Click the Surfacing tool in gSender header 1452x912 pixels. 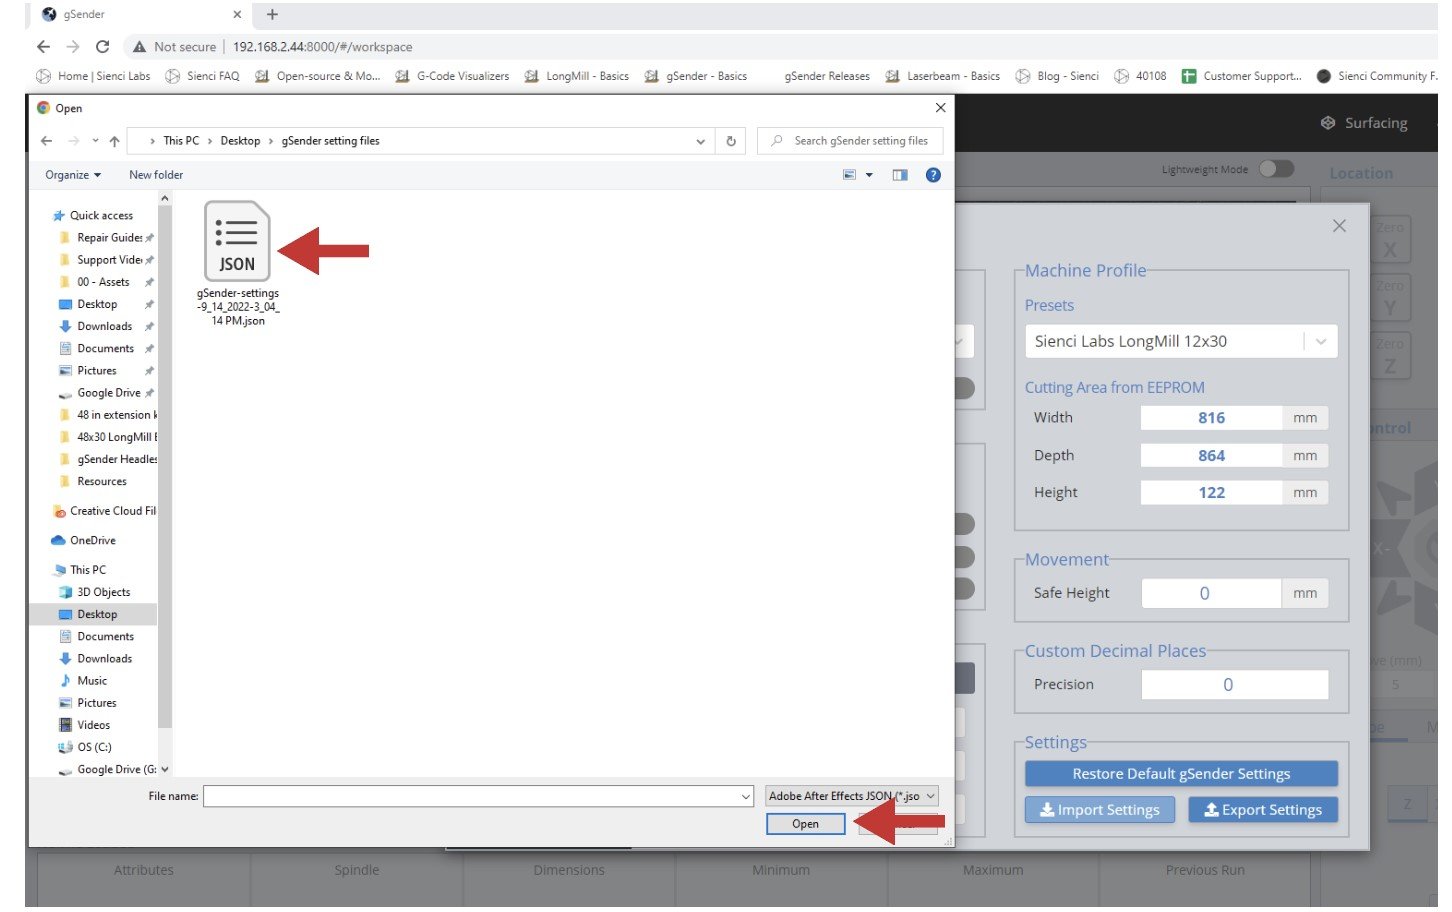pos(1365,123)
